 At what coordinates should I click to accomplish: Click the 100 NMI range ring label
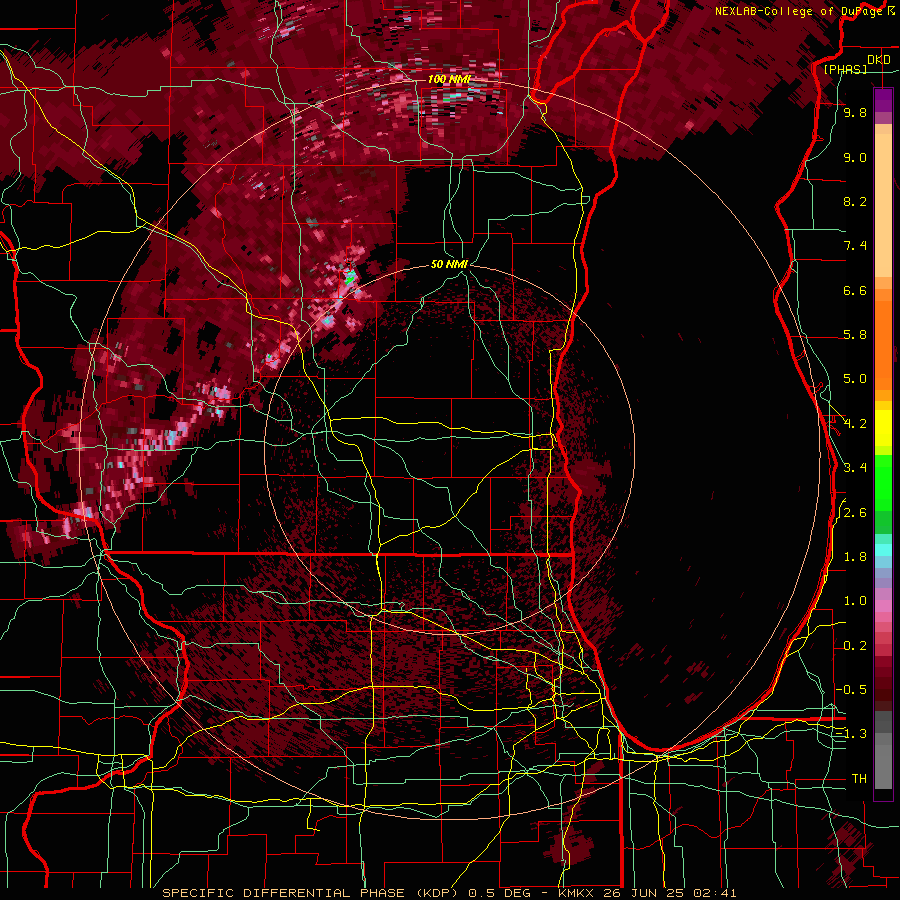pos(449,79)
